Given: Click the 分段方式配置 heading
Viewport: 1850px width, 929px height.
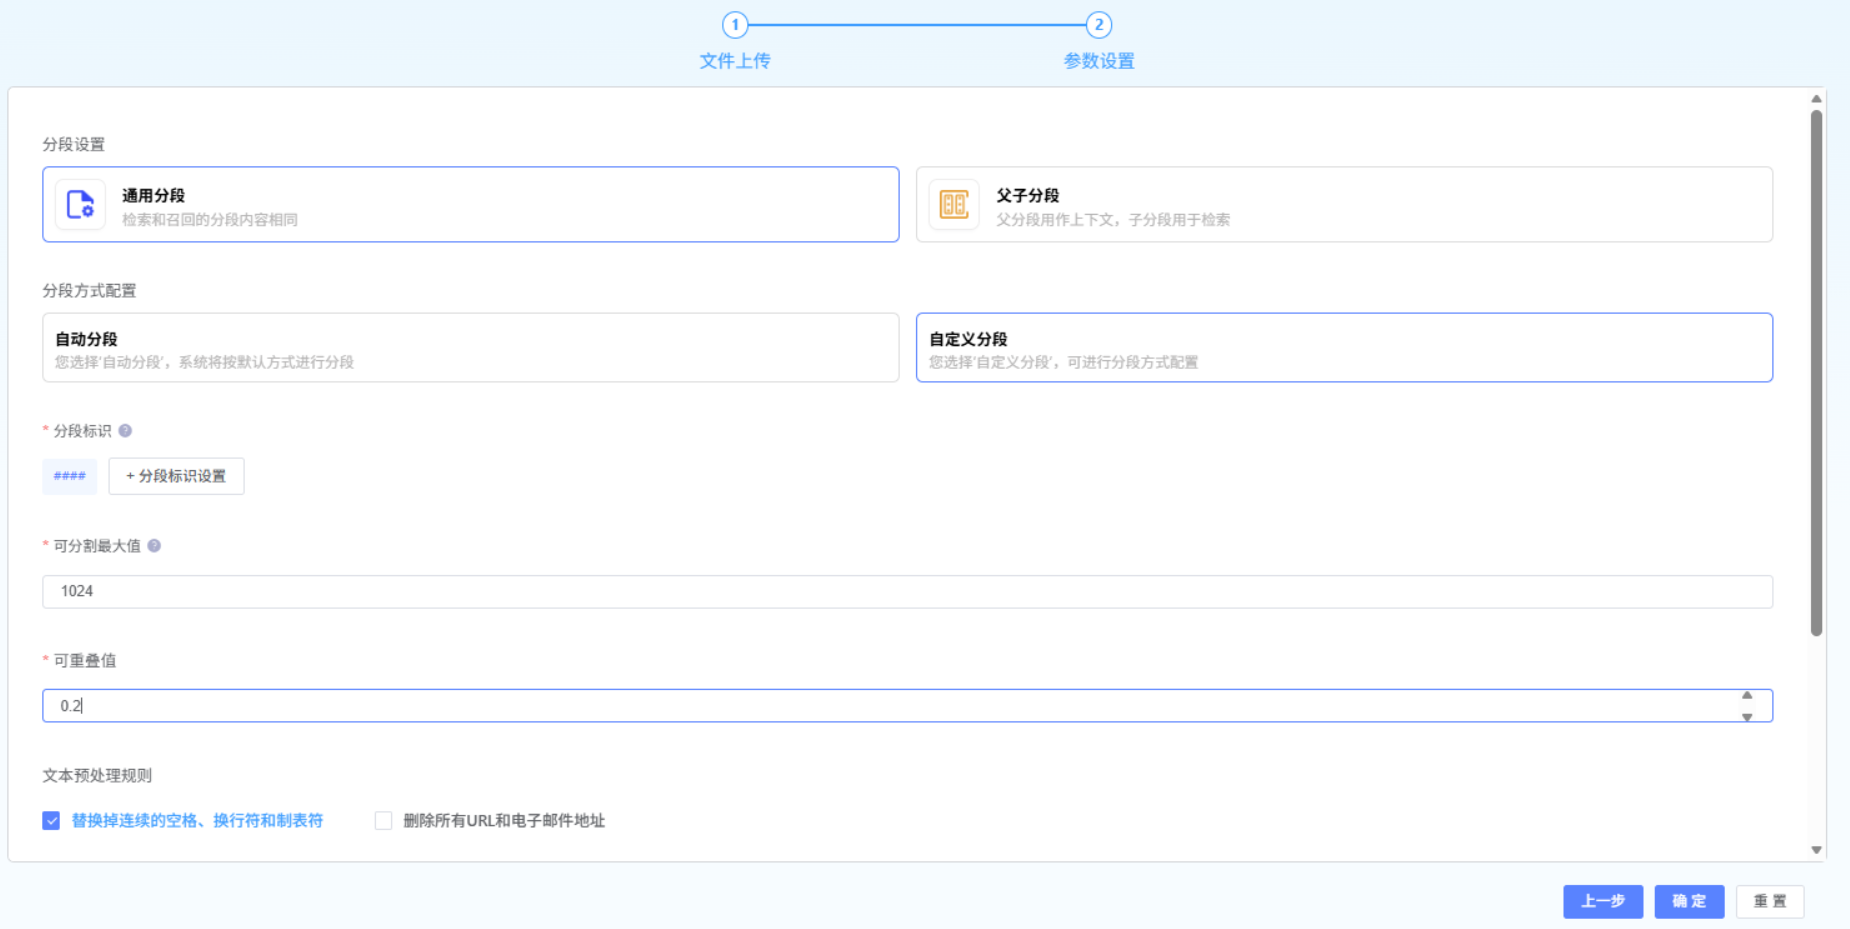Looking at the screenshot, I should 89,291.
